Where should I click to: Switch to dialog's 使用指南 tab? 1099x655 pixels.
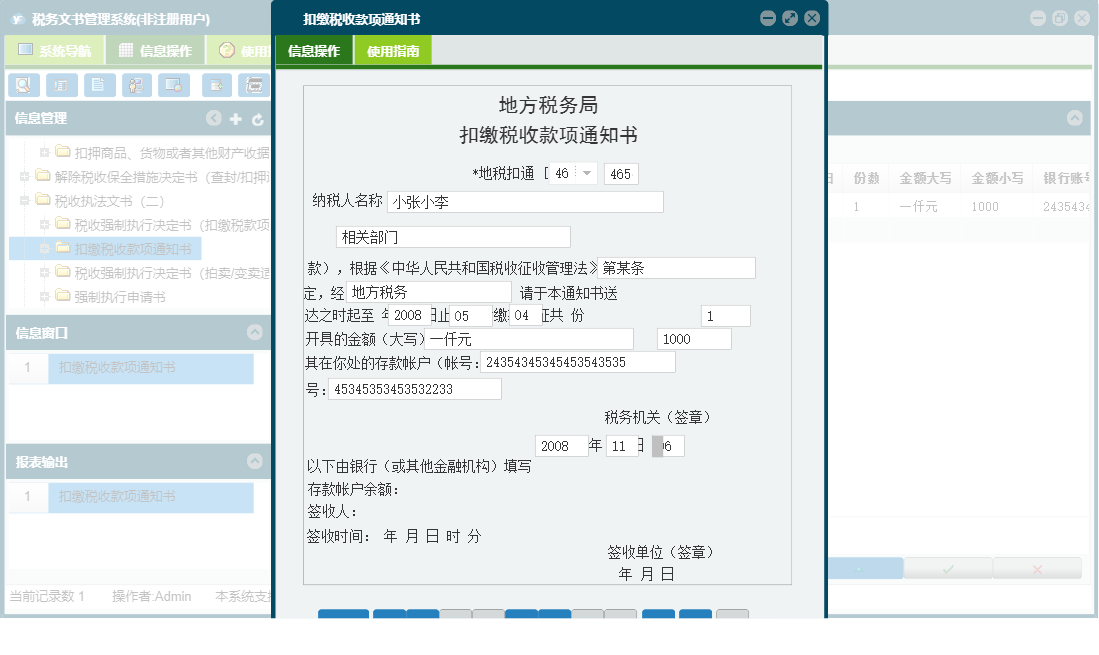click(x=393, y=50)
